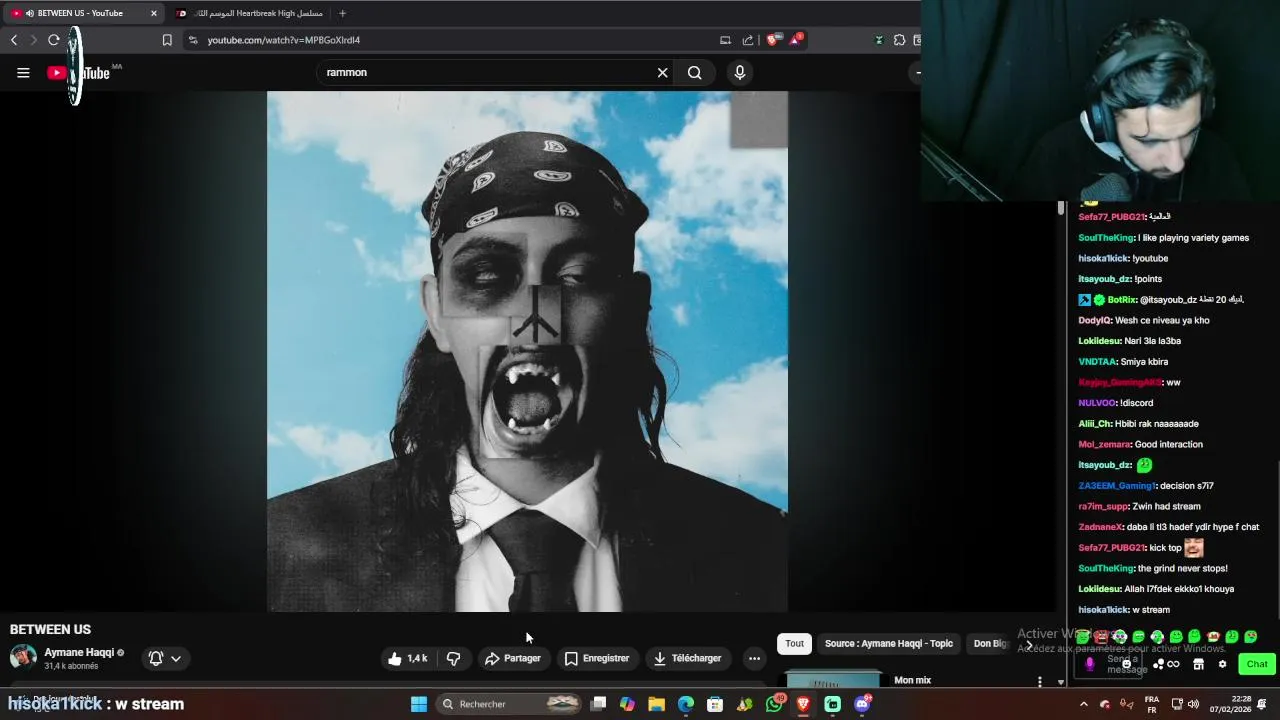
Task: Open the emoji picker in chat input
Action: 1126,664
